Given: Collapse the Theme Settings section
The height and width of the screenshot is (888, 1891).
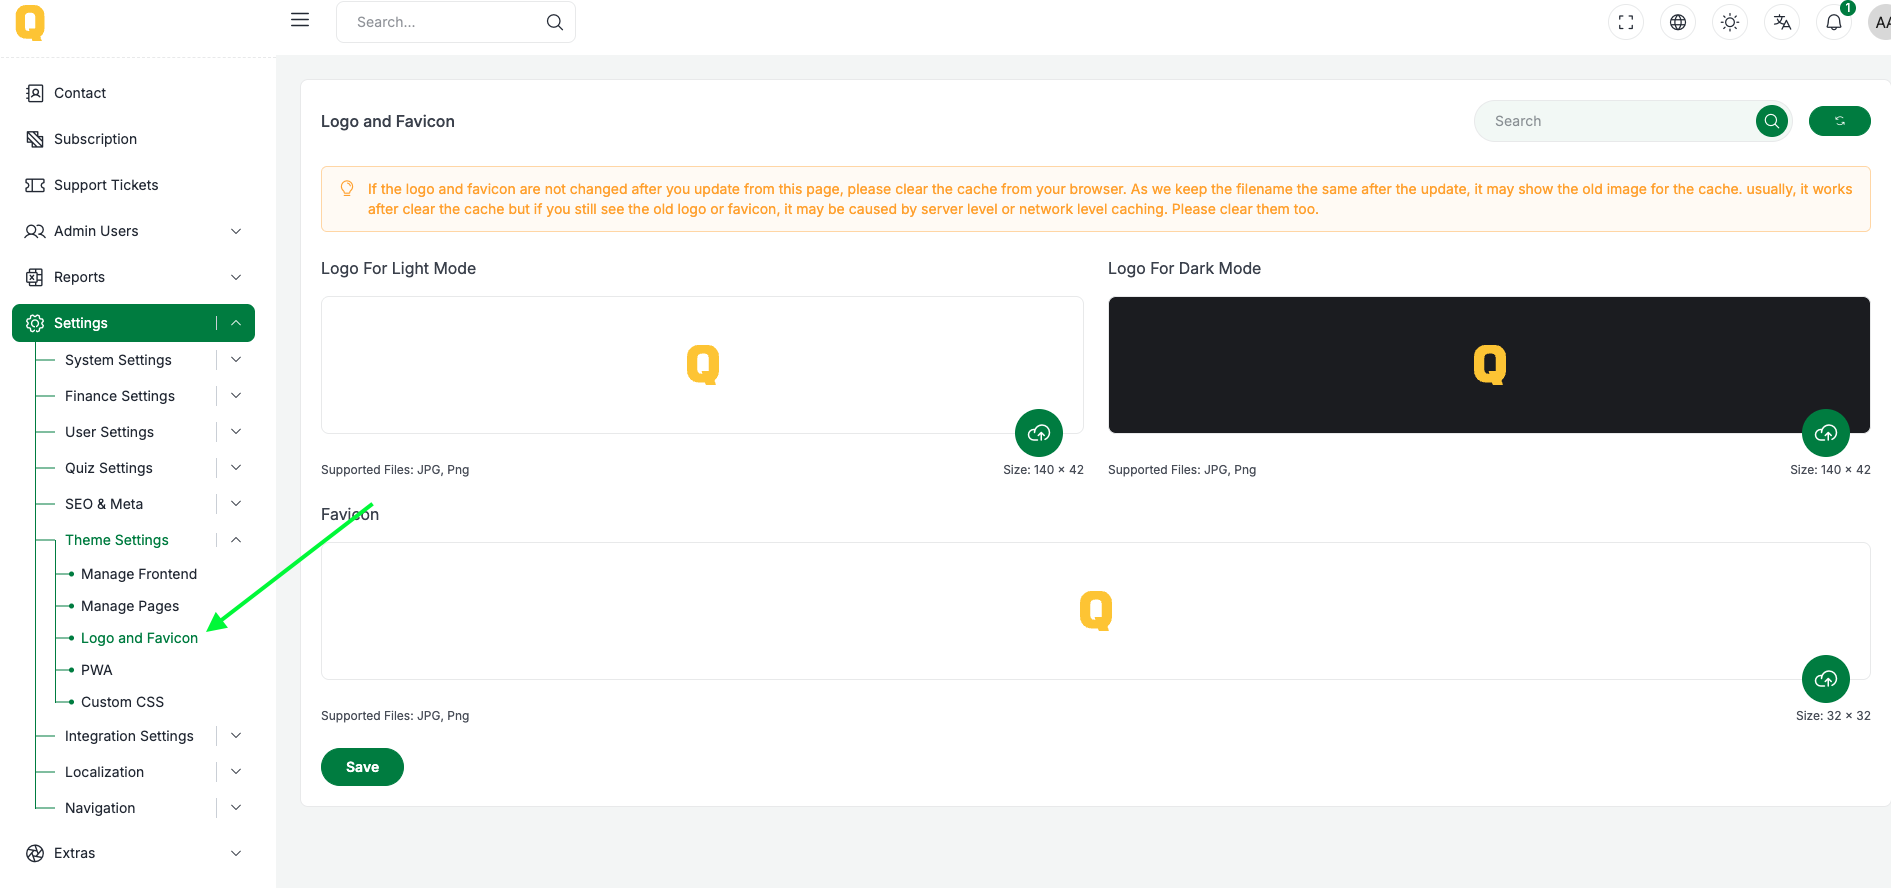Looking at the screenshot, I should click(x=236, y=540).
